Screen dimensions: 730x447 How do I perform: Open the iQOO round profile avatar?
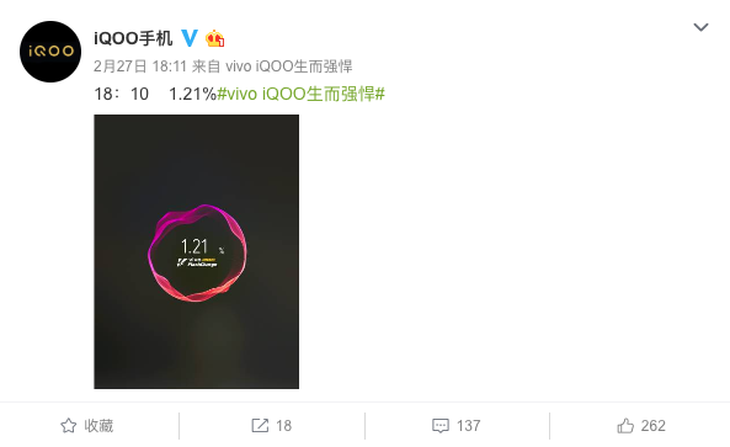point(50,52)
